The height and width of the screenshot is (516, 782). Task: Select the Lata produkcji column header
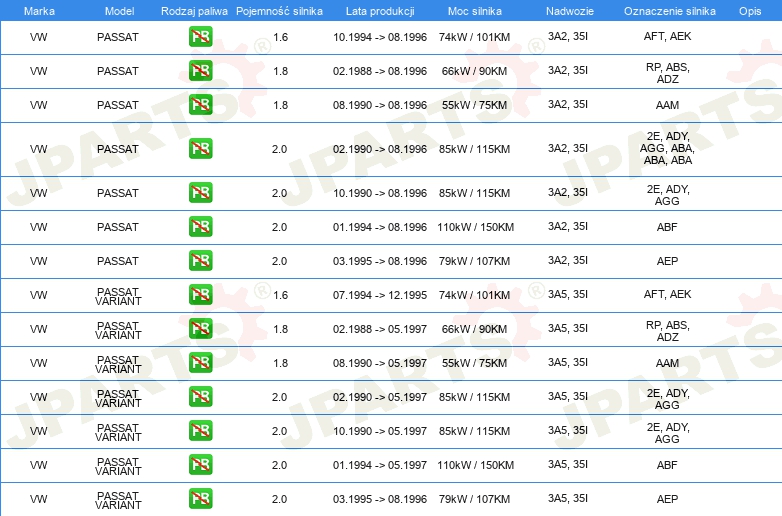click(x=380, y=11)
